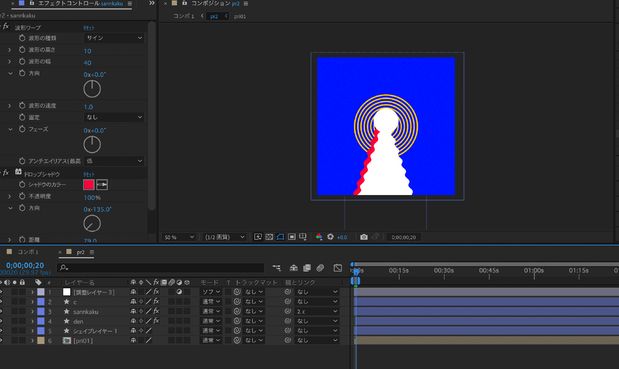Toggle visibility of the den layer
This screenshot has width=619, height=369.
coord(1,321)
